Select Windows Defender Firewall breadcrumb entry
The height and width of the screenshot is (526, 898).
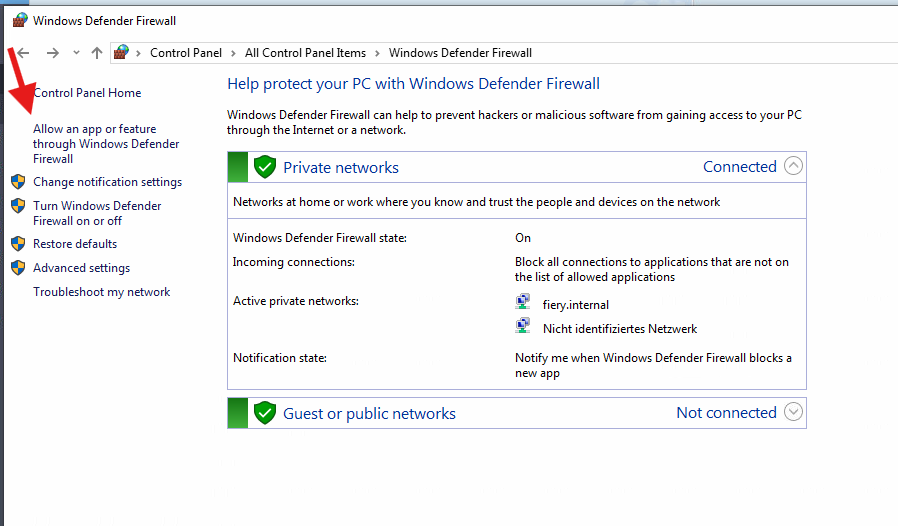(460, 53)
